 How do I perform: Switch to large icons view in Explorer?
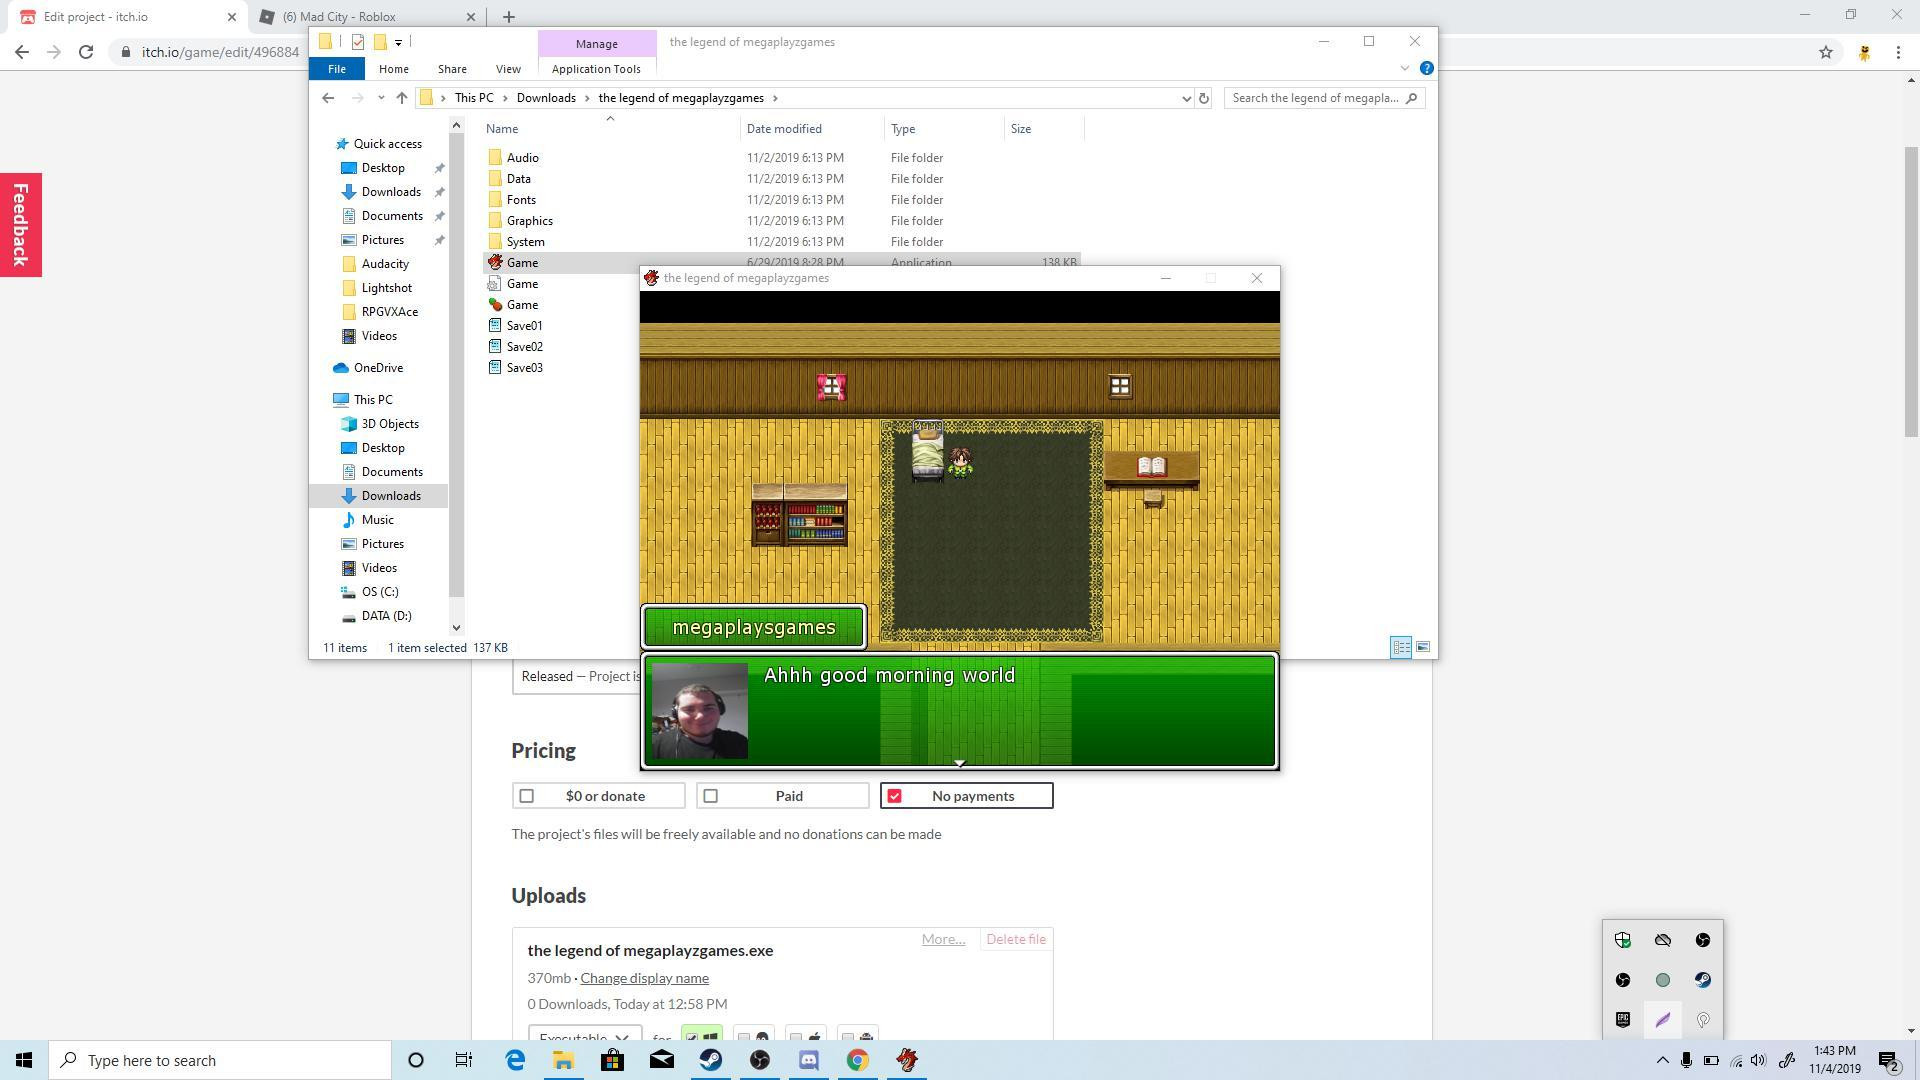coord(1423,648)
